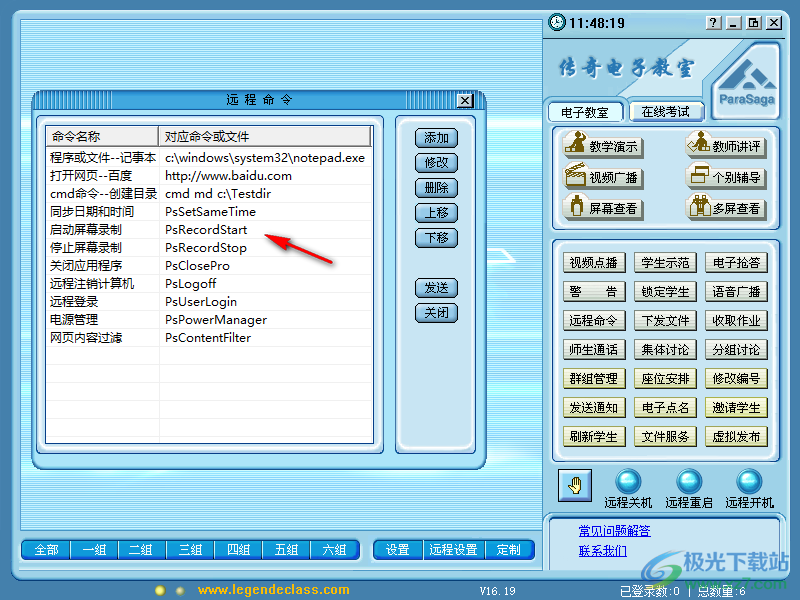
Task: Click 群组管理 button
Action: pyautogui.click(x=594, y=379)
